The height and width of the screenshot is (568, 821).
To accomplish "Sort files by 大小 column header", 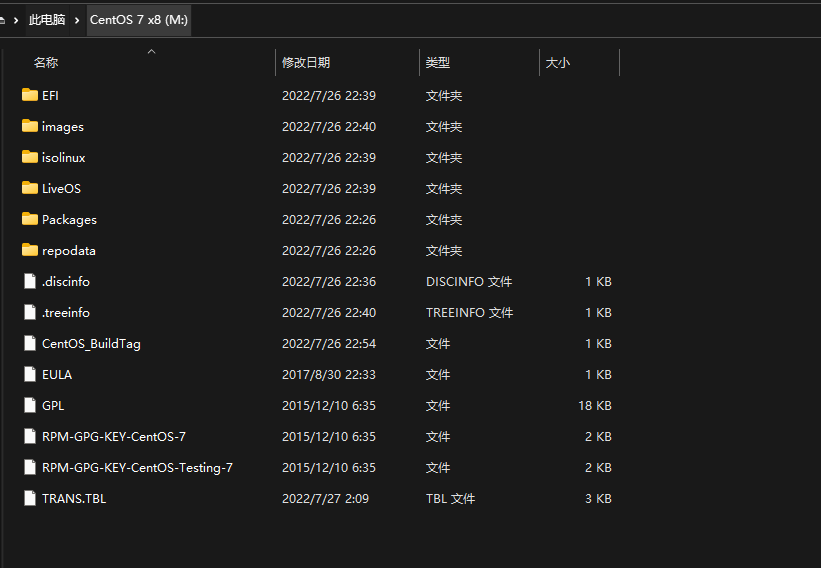I will click(x=558, y=63).
